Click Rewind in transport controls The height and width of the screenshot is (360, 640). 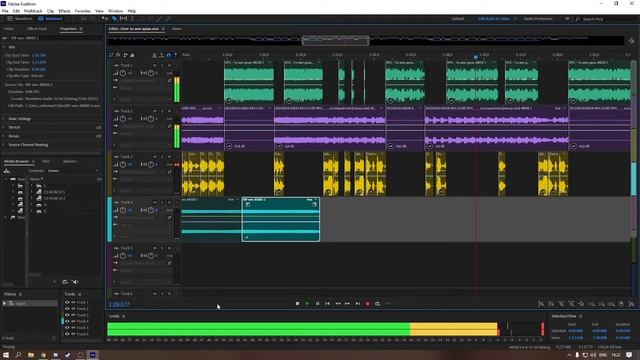(x=338, y=304)
